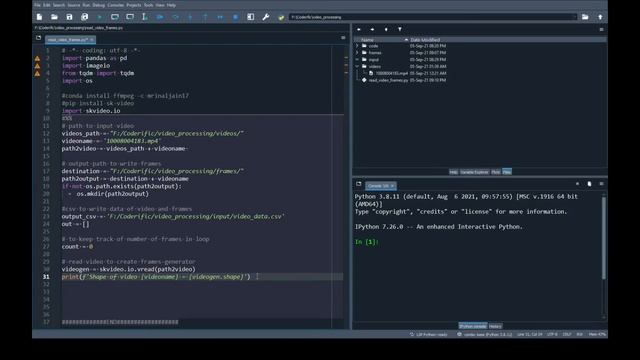
Task: Save all open files
Action: tap(84, 17)
